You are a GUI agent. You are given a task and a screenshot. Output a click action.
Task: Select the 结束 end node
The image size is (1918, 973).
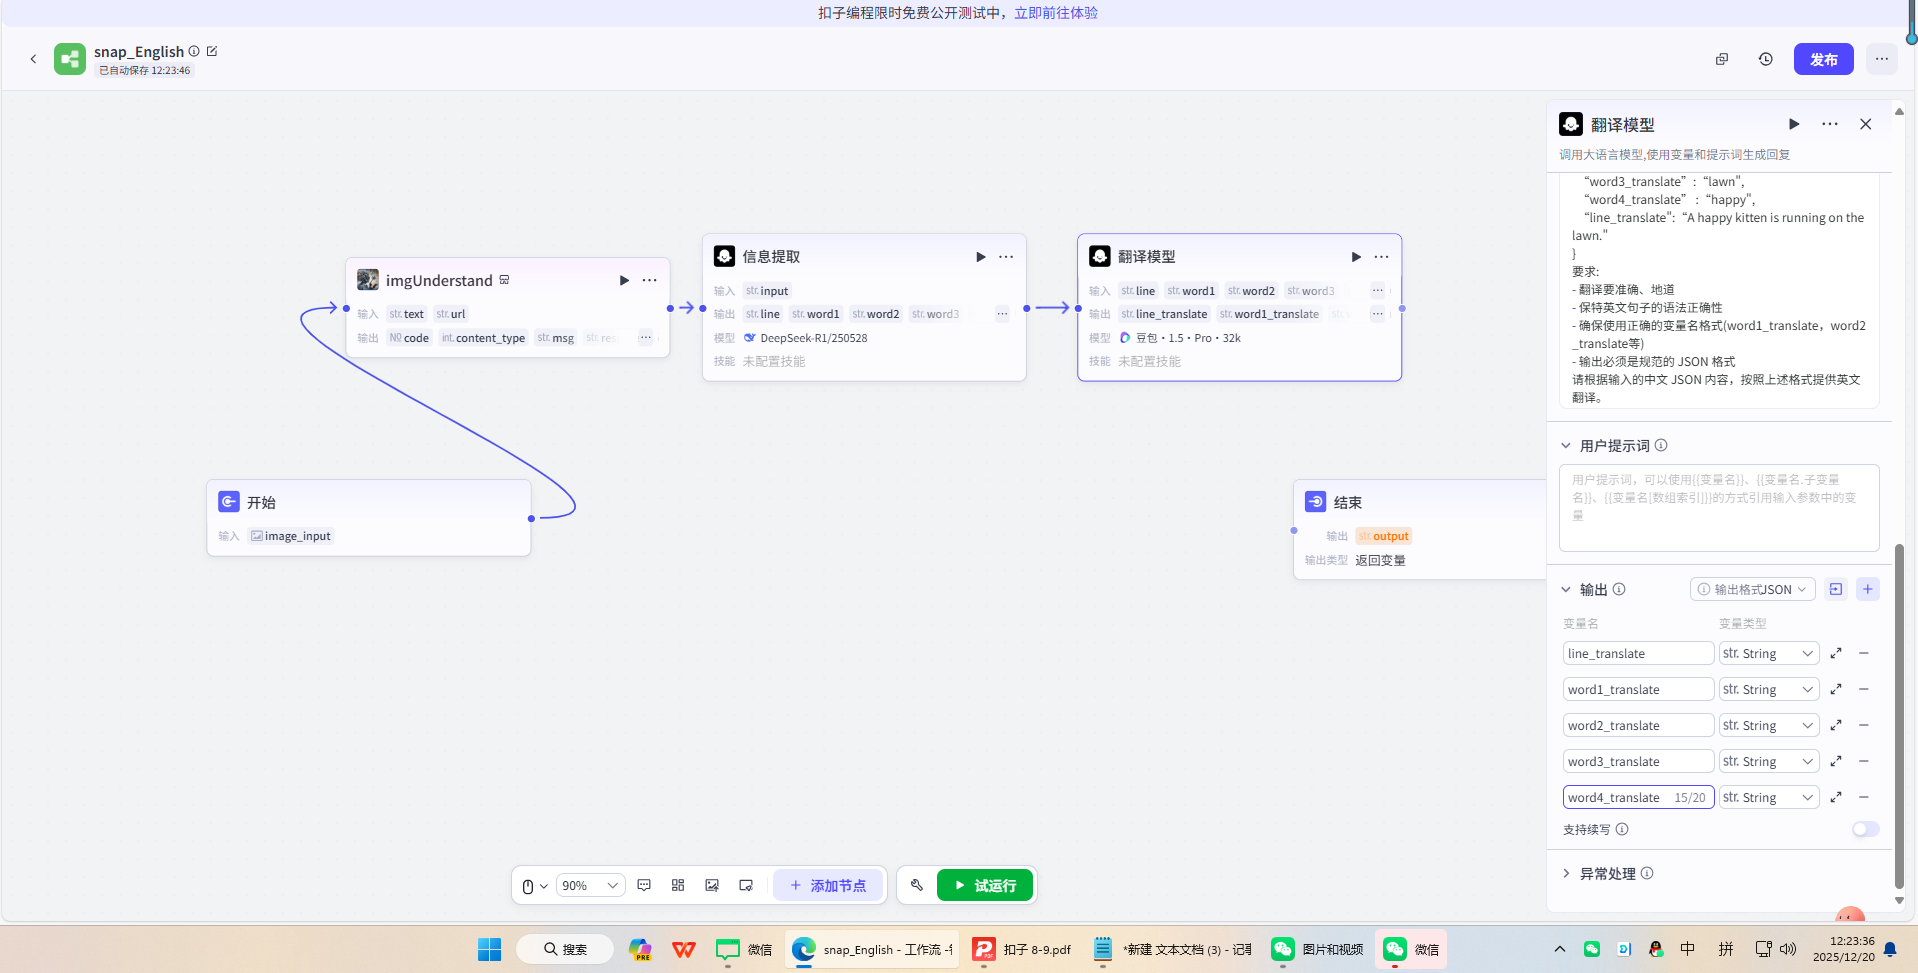[x=1420, y=529]
